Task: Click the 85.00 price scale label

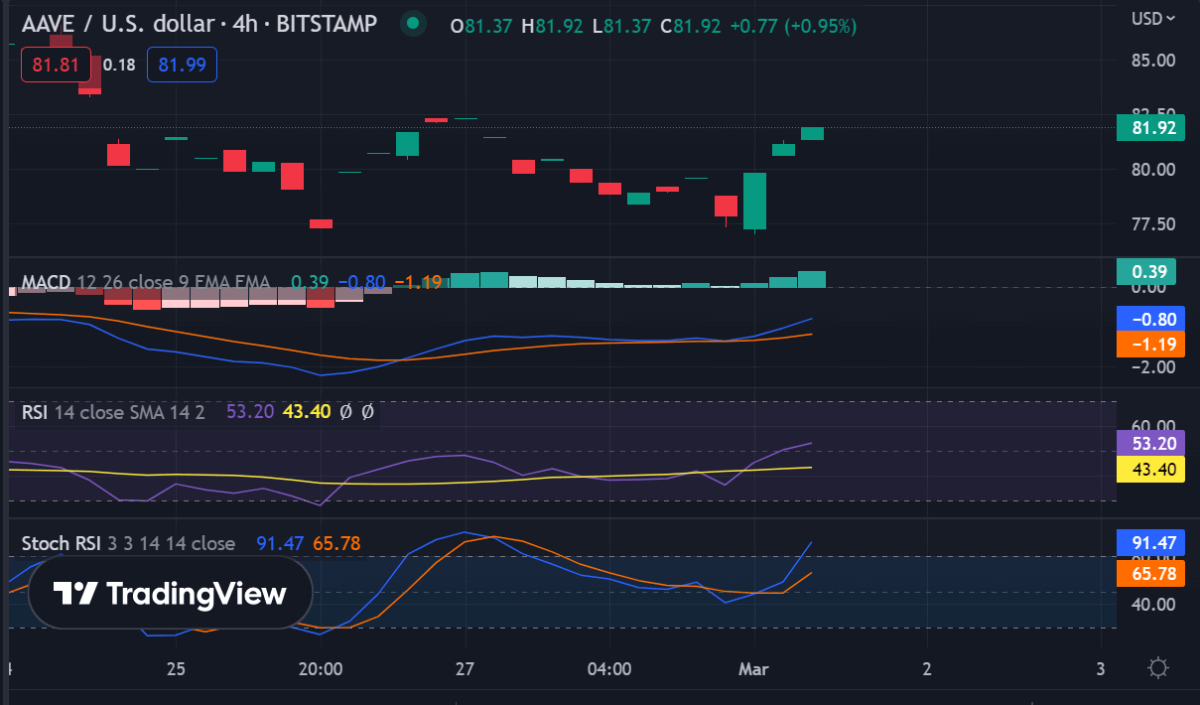Action: point(1153,60)
